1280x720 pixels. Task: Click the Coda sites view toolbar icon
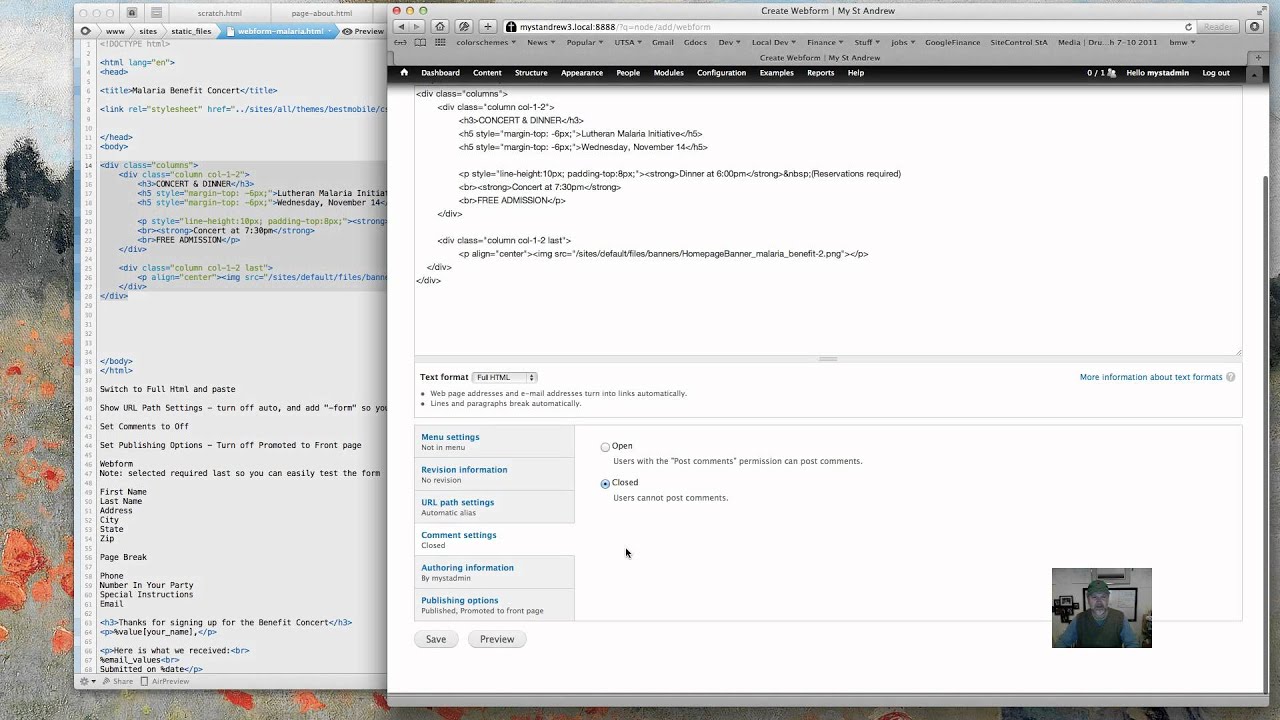pyautogui.click(x=131, y=13)
